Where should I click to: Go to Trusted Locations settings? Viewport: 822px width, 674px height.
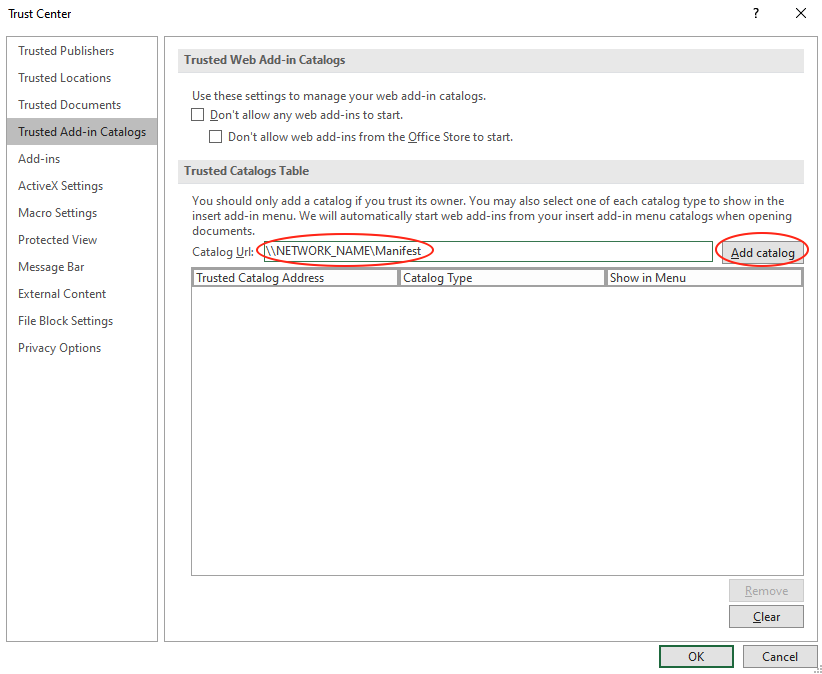[x=64, y=78]
